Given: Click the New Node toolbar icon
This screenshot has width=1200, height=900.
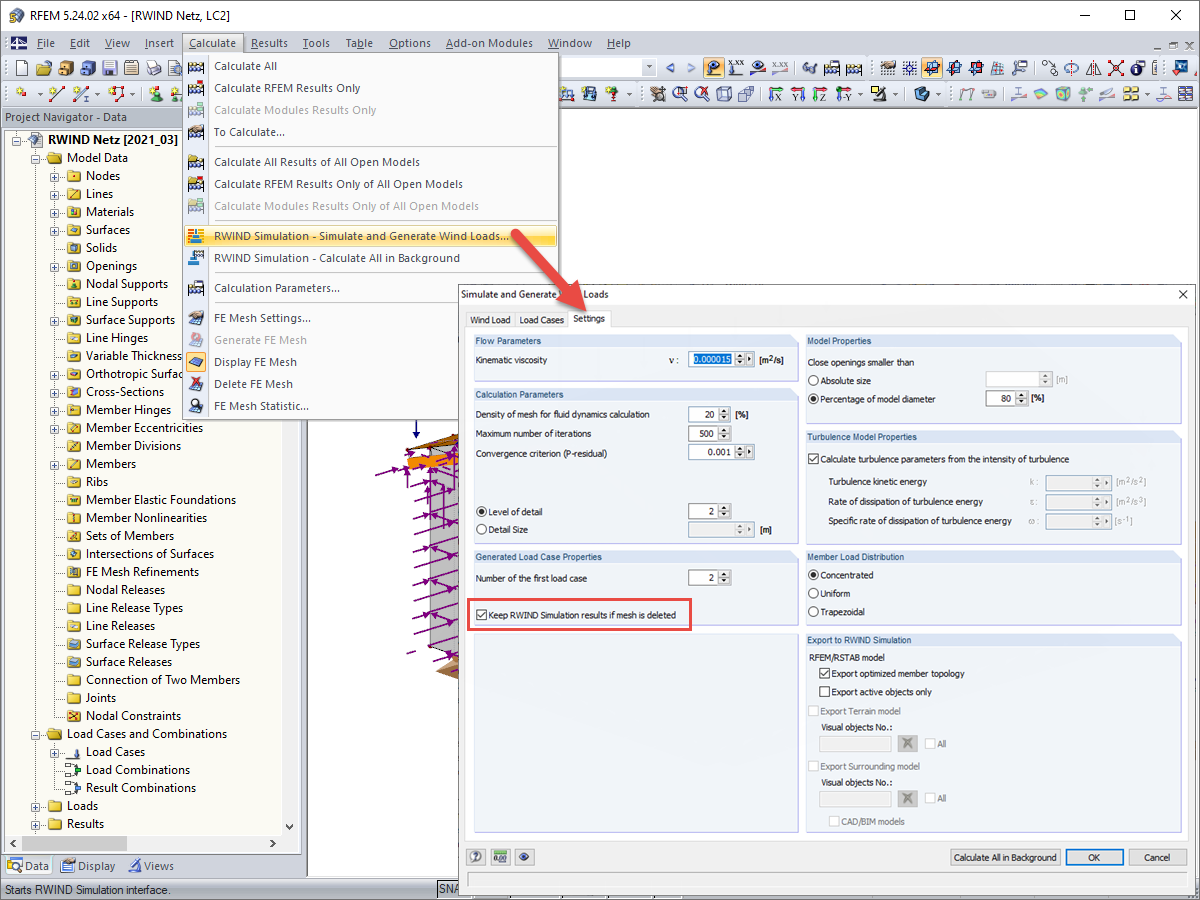Looking at the screenshot, I should point(20,94).
